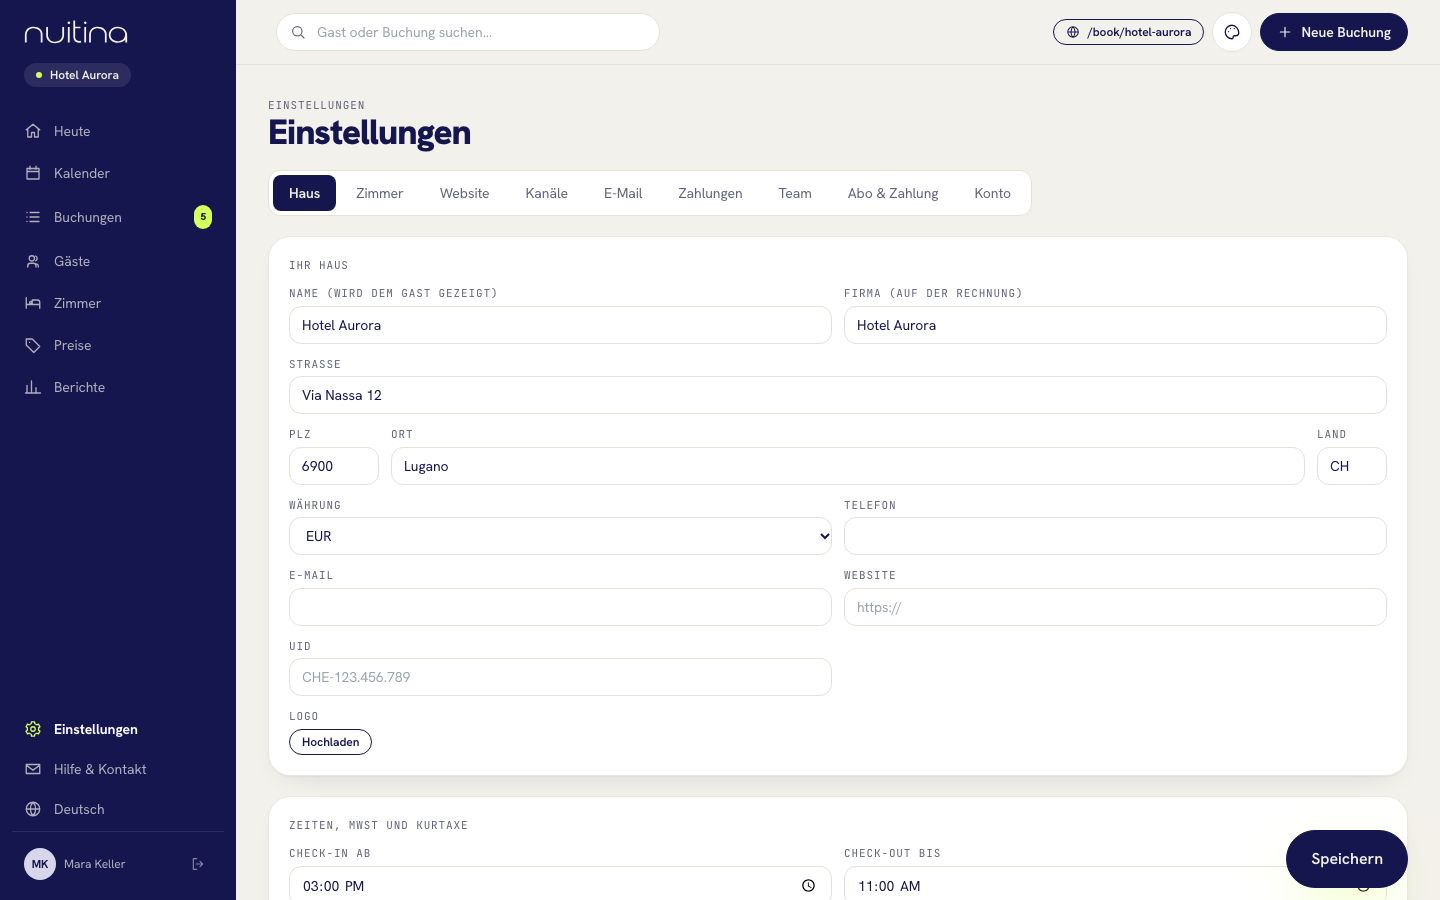Click the Neue Buchung button

point(1334,32)
